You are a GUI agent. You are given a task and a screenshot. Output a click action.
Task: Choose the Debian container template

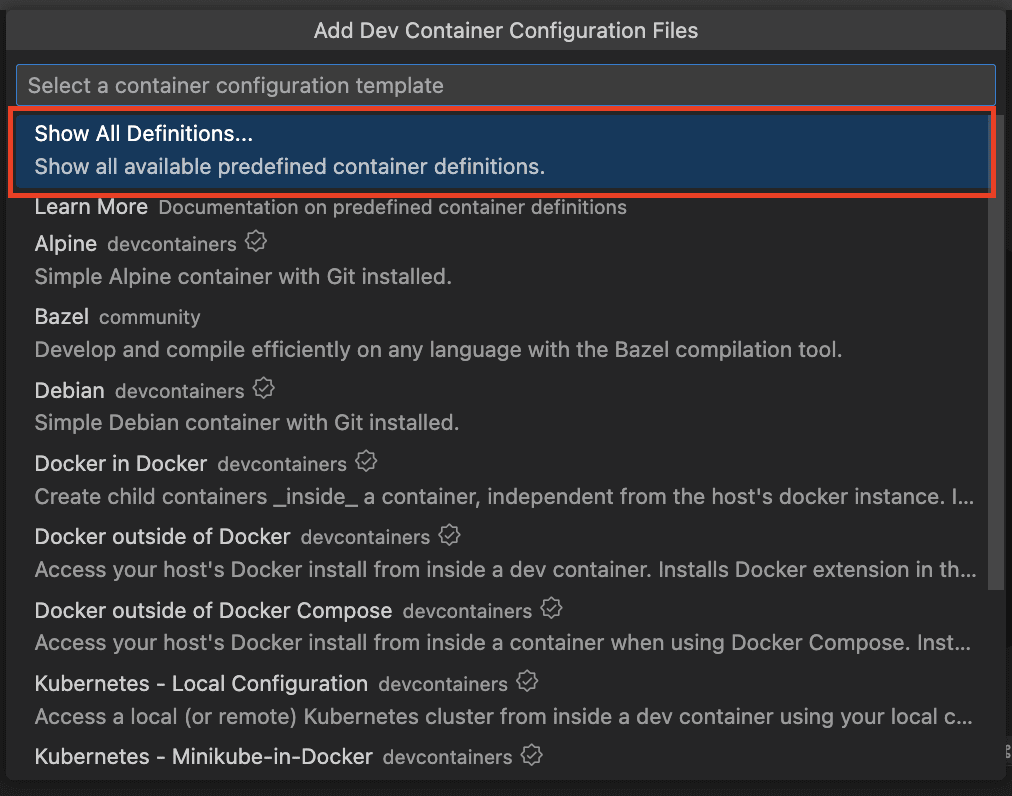(x=501, y=406)
